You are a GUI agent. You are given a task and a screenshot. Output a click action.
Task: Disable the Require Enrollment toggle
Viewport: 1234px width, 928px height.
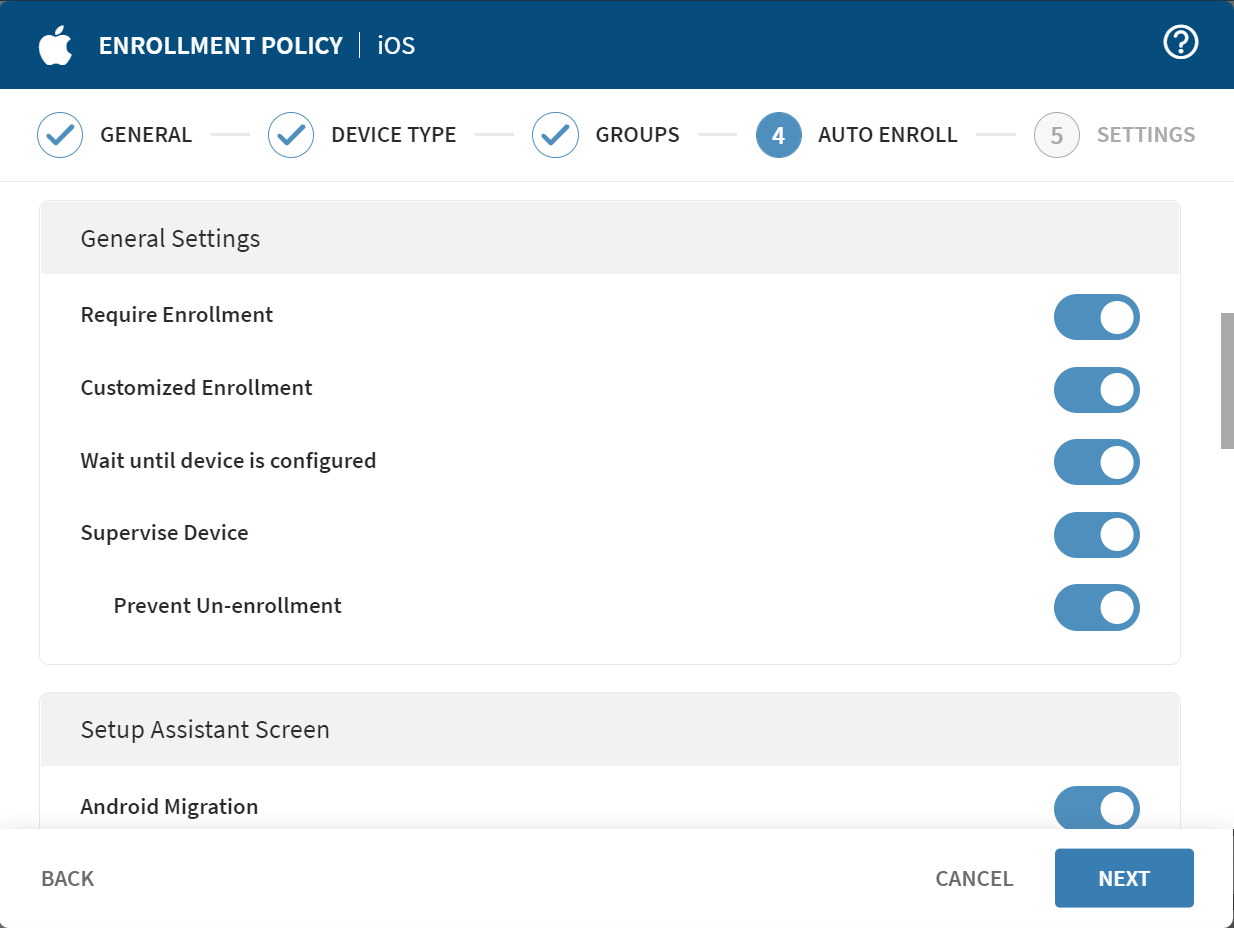click(x=1096, y=317)
